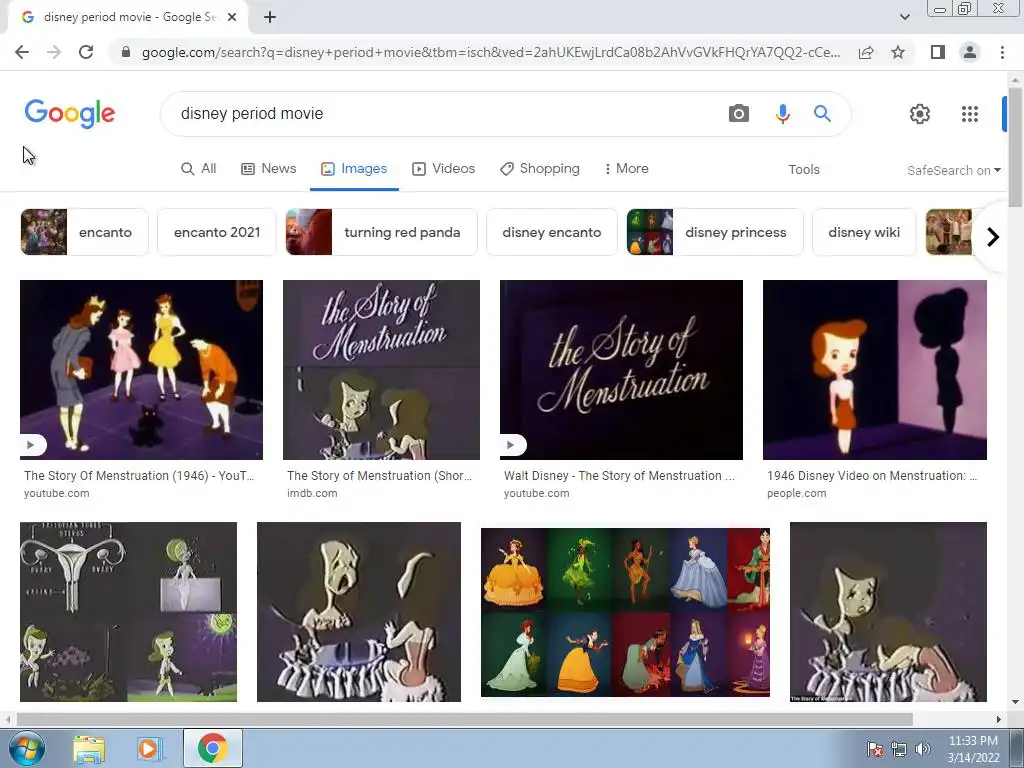
Task: View site security lock info
Action: (x=126, y=52)
